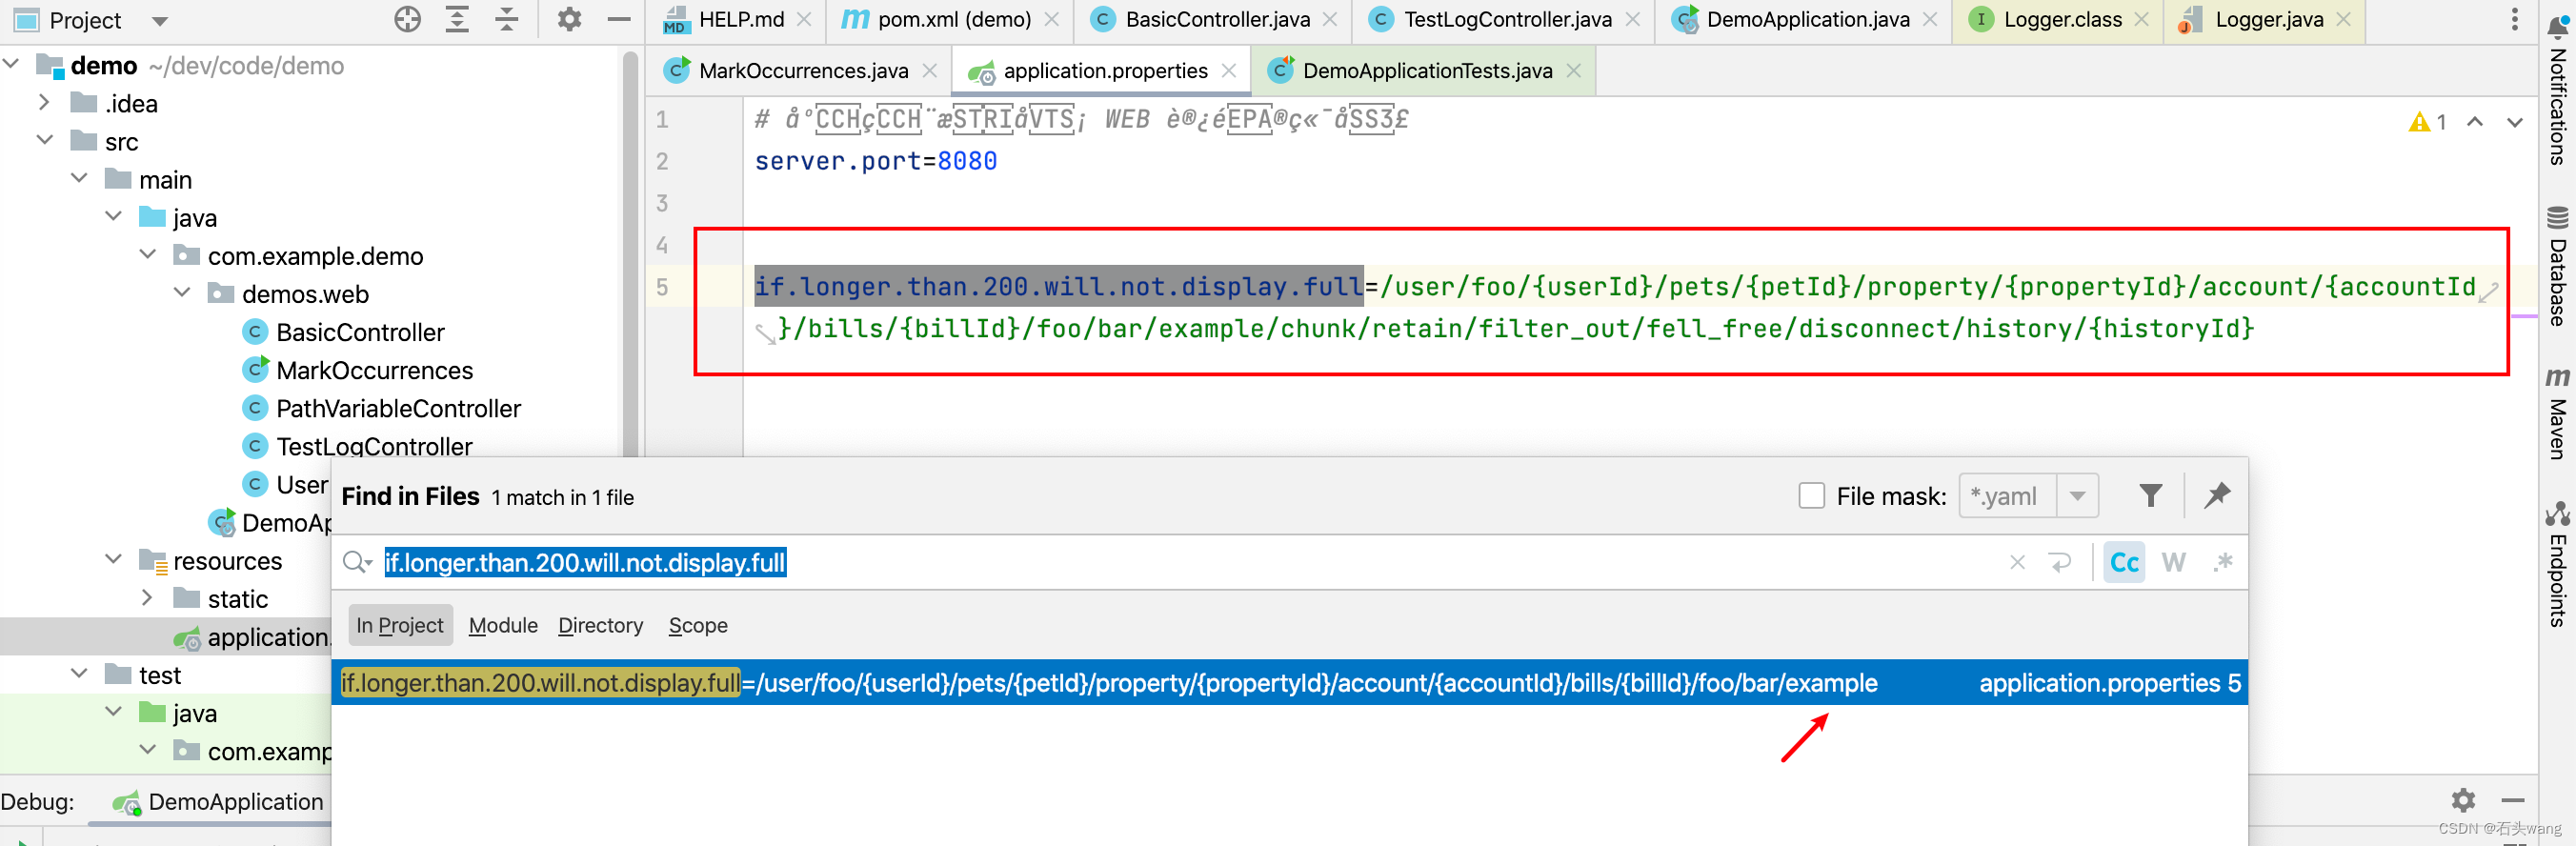Insert new line in search field

pos(2060,563)
